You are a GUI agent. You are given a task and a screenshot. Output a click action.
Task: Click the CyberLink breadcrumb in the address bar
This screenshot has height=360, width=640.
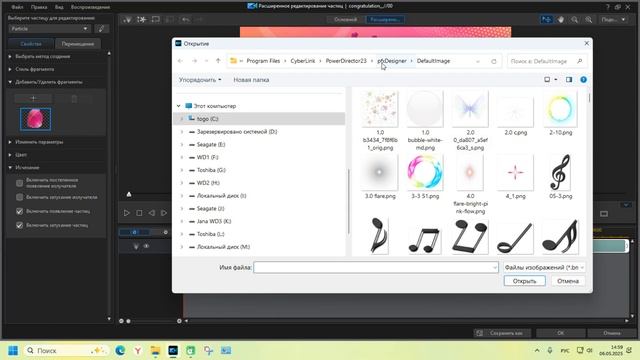pyautogui.click(x=303, y=61)
